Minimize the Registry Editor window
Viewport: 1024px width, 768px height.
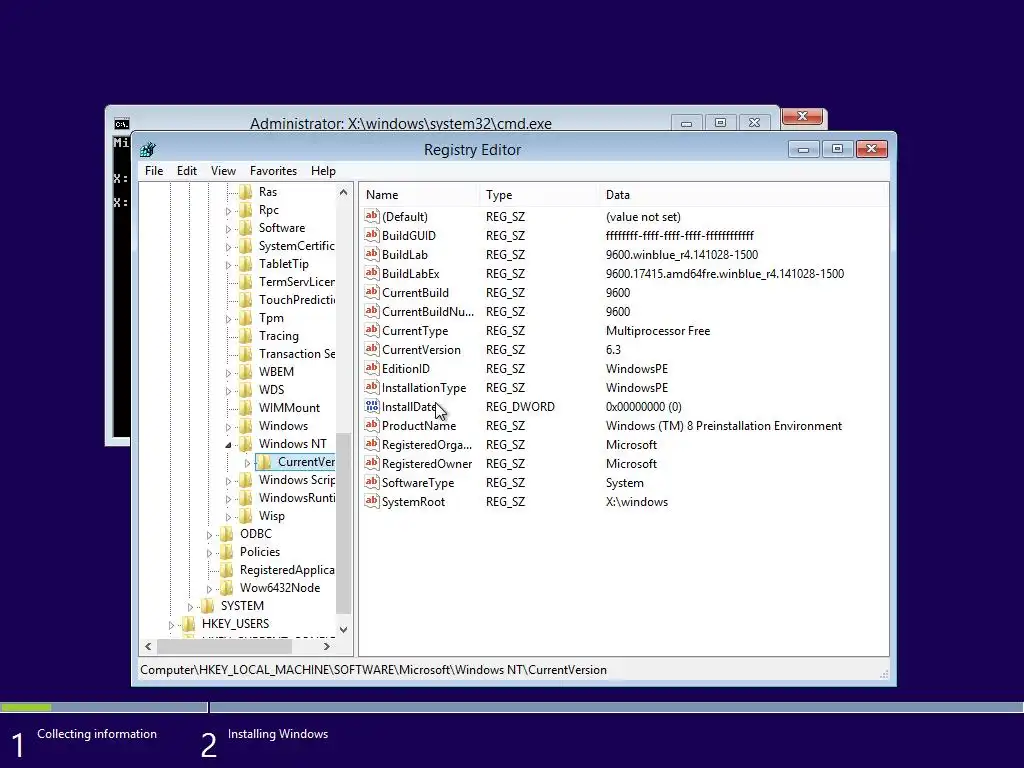[803, 150]
